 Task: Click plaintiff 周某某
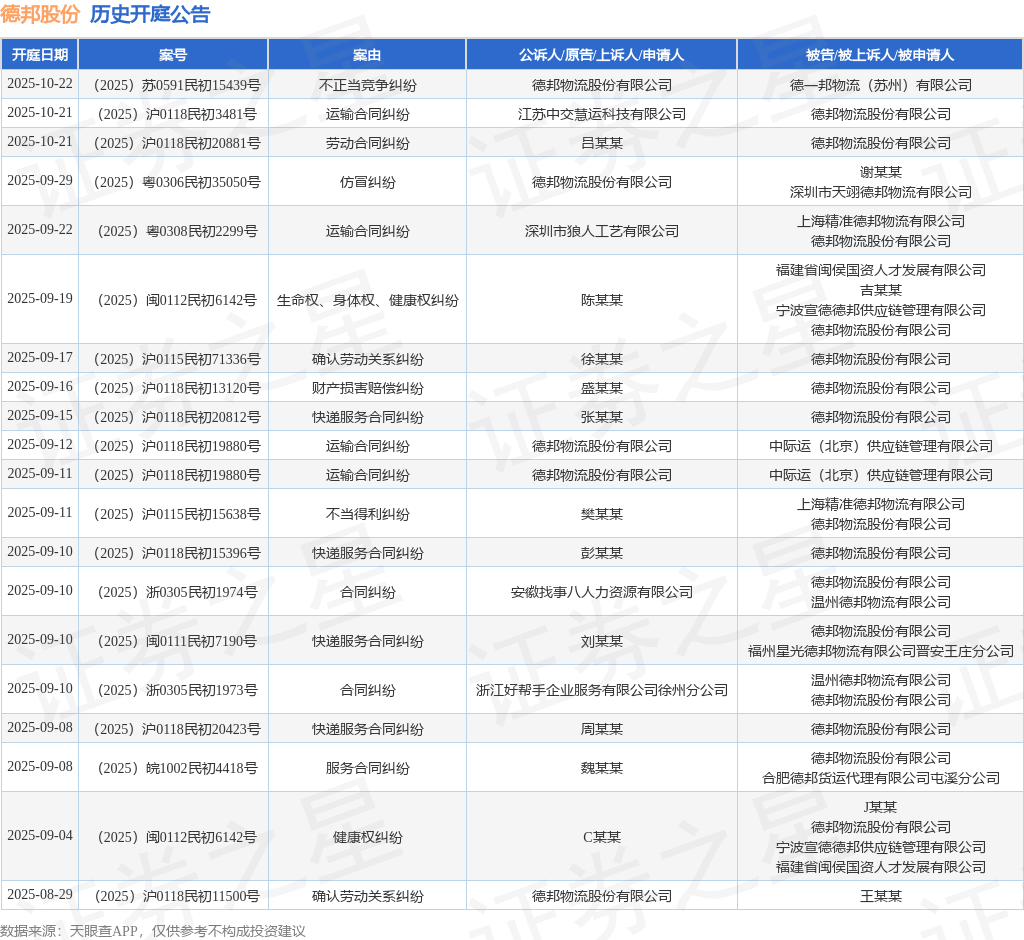[601, 729]
